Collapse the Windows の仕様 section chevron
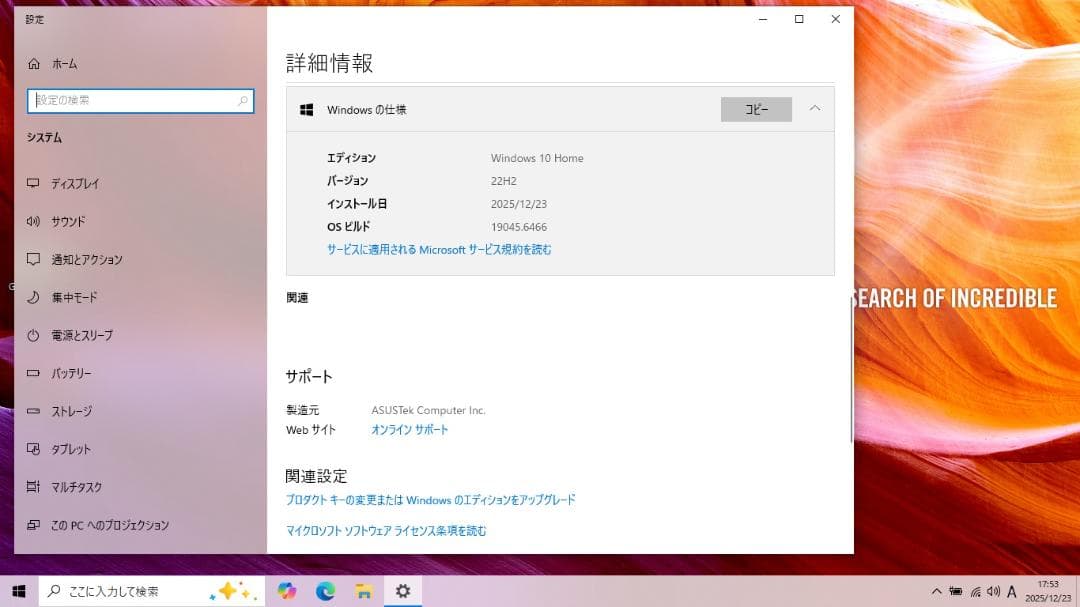 (815, 108)
